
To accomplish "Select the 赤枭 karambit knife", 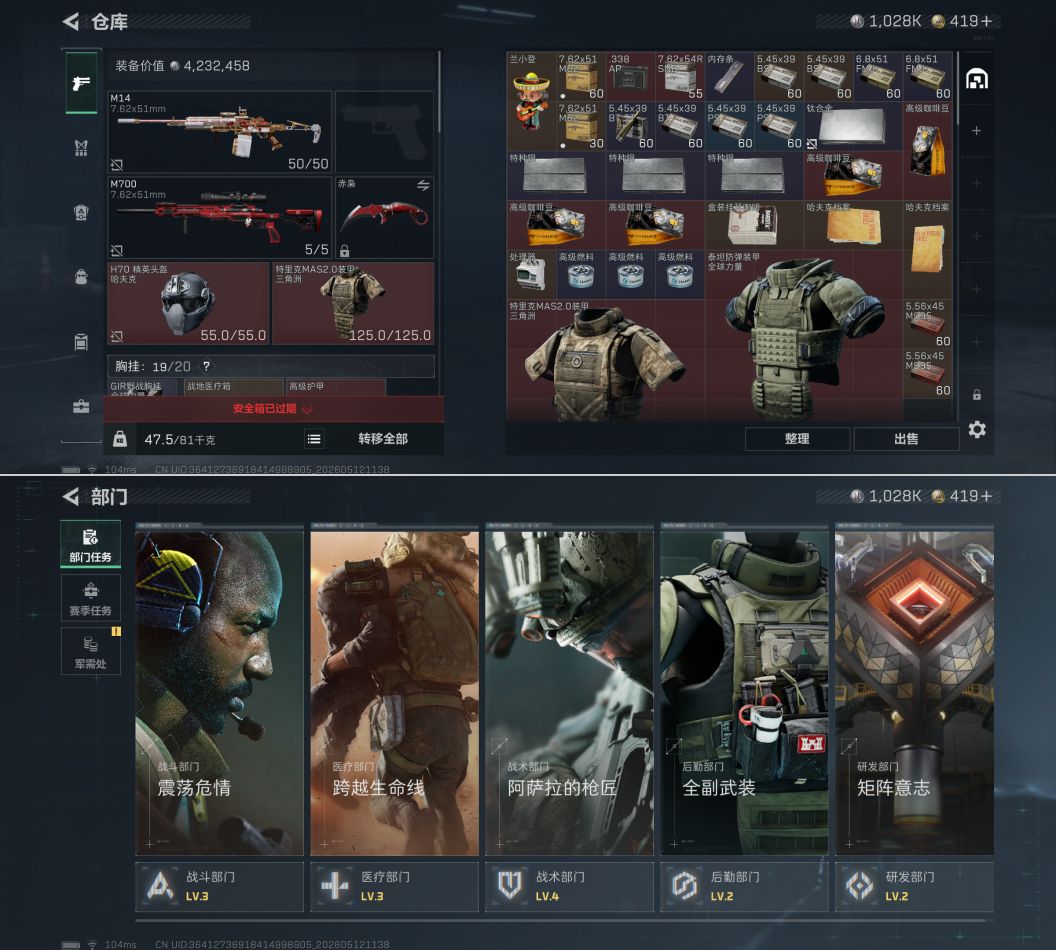I will click(x=385, y=217).
